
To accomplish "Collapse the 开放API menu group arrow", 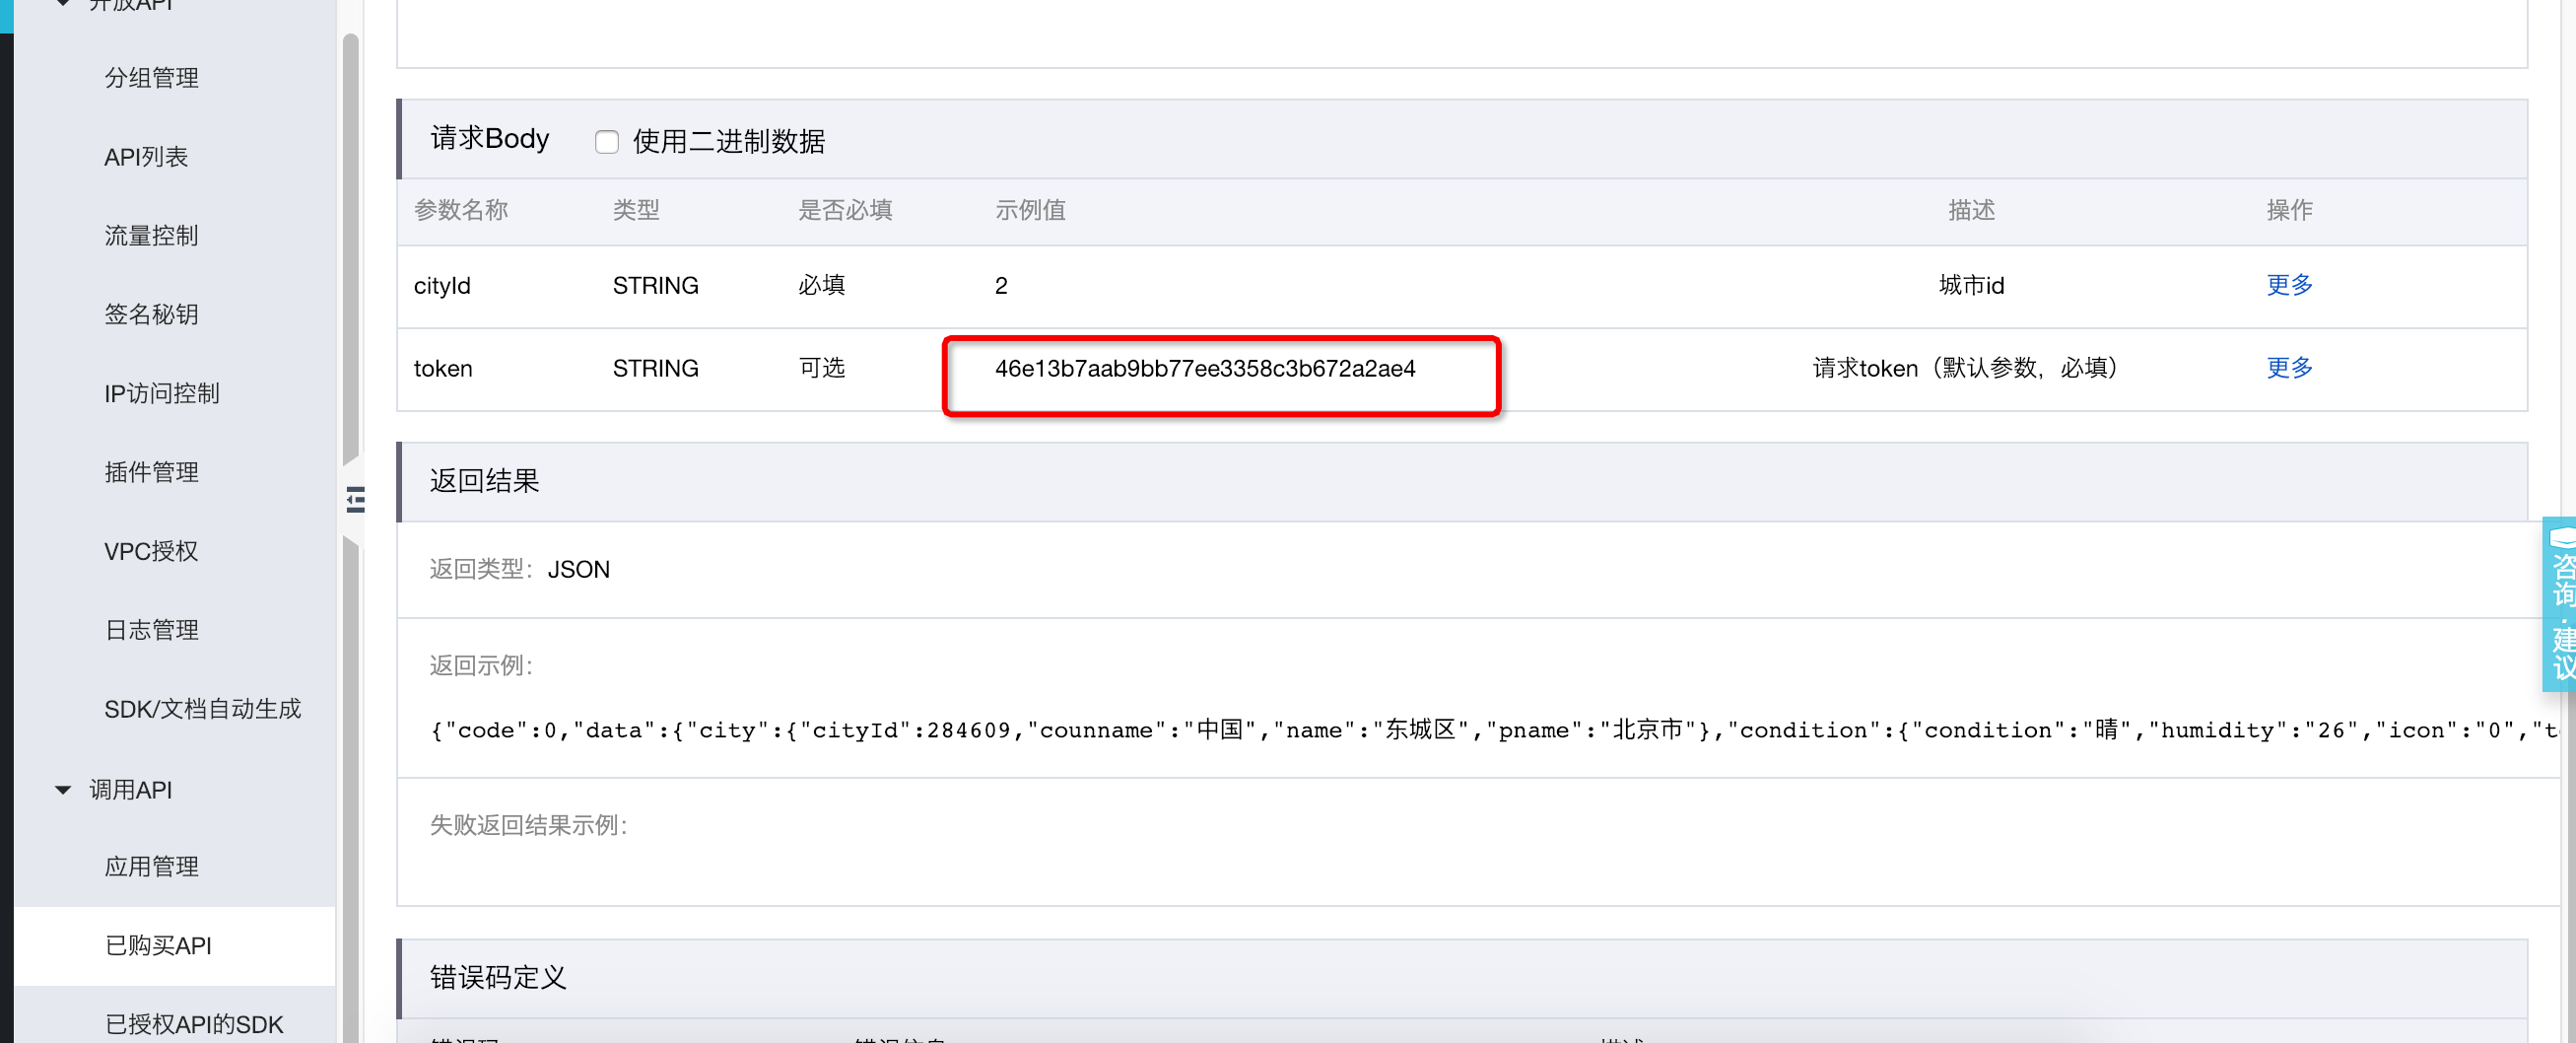I will point(63,4).
